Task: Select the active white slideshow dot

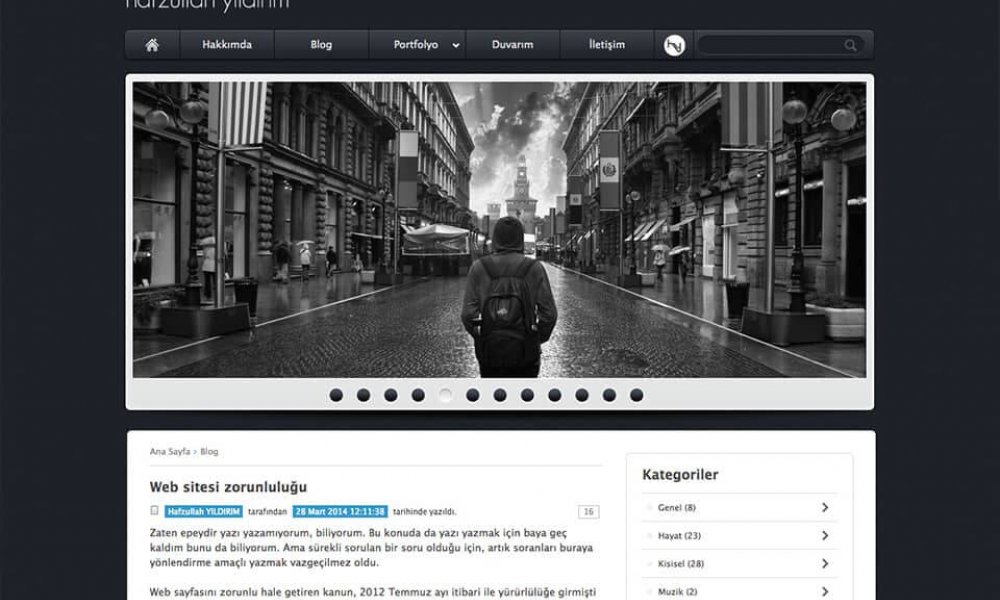Action: coord(445,395)
